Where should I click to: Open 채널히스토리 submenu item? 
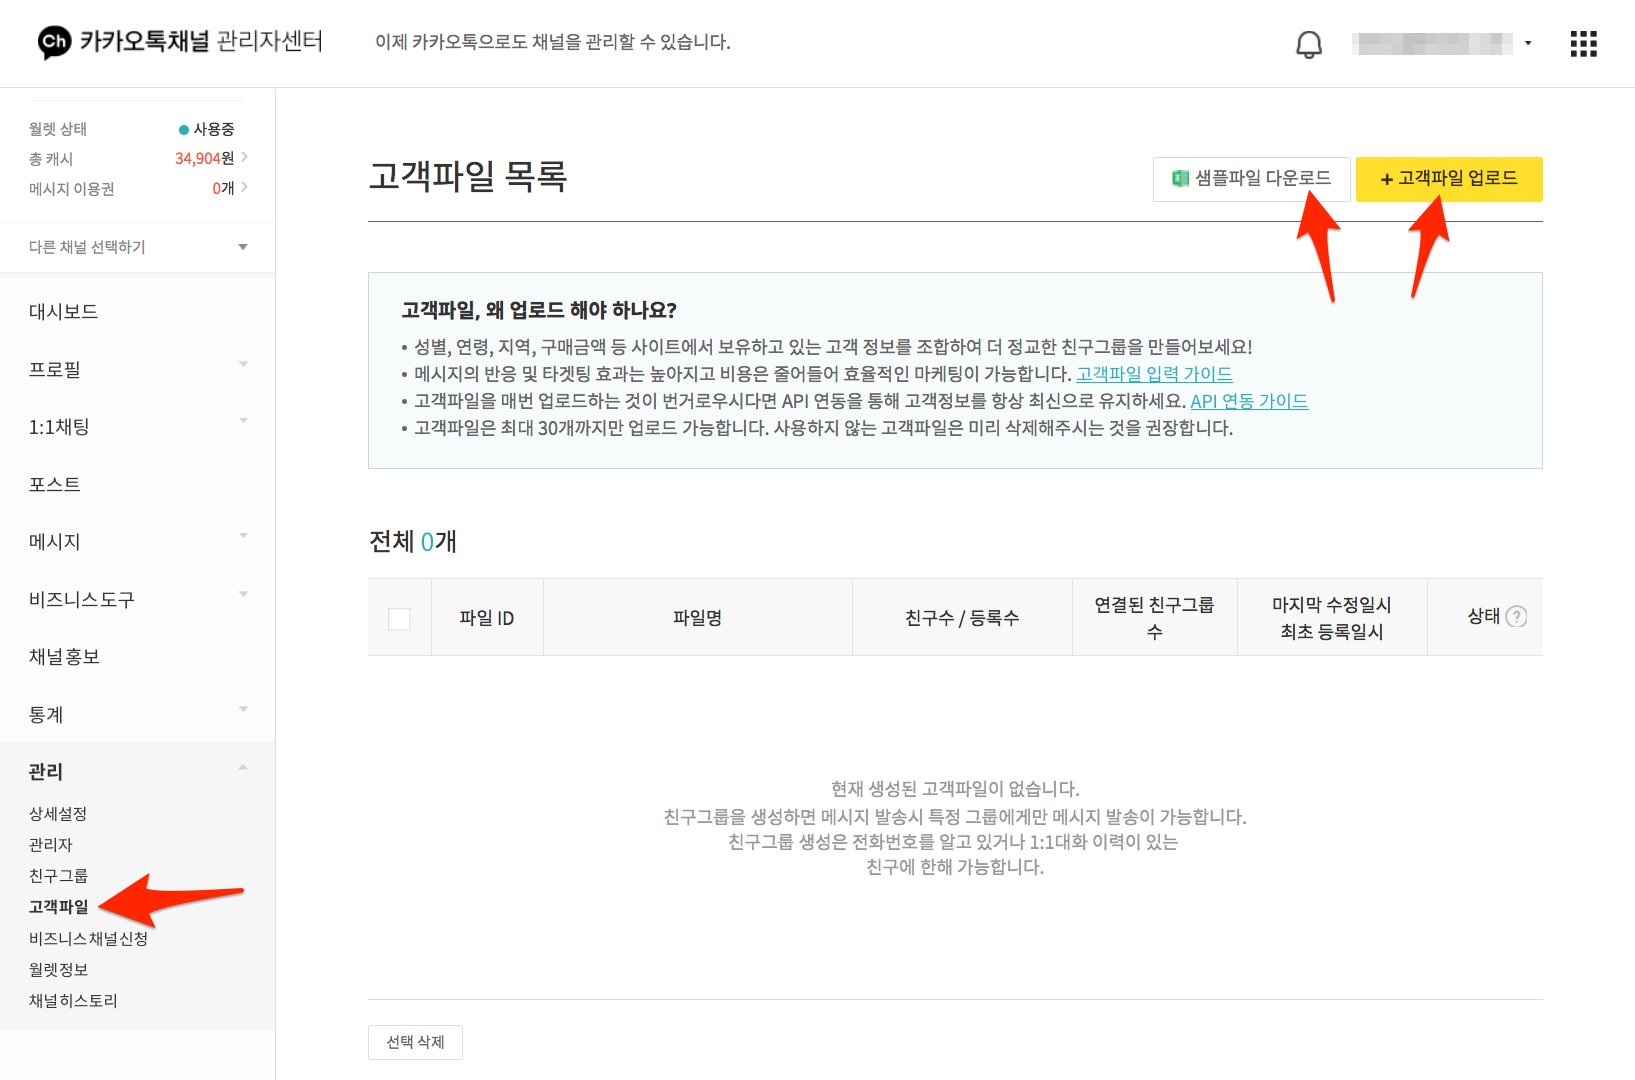pos(73,1001)
